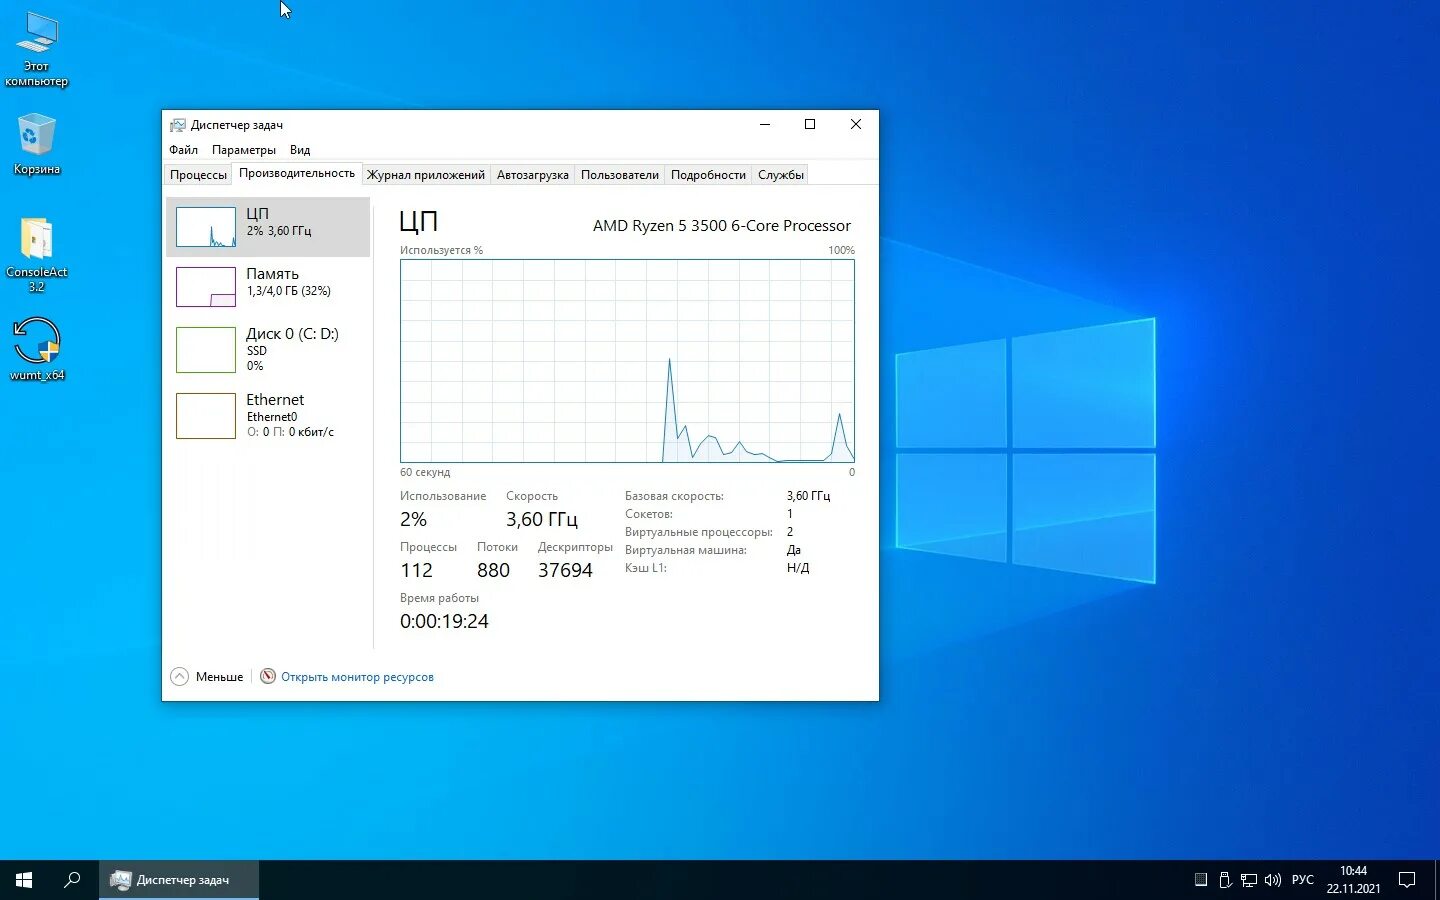
Task: Open taskbar search magnifier
Action: coord(72,880)
